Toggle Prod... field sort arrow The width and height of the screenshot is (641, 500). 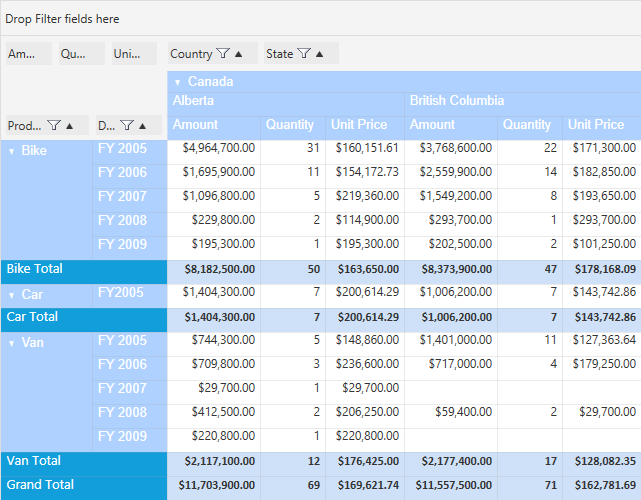(x=69, y=126)
